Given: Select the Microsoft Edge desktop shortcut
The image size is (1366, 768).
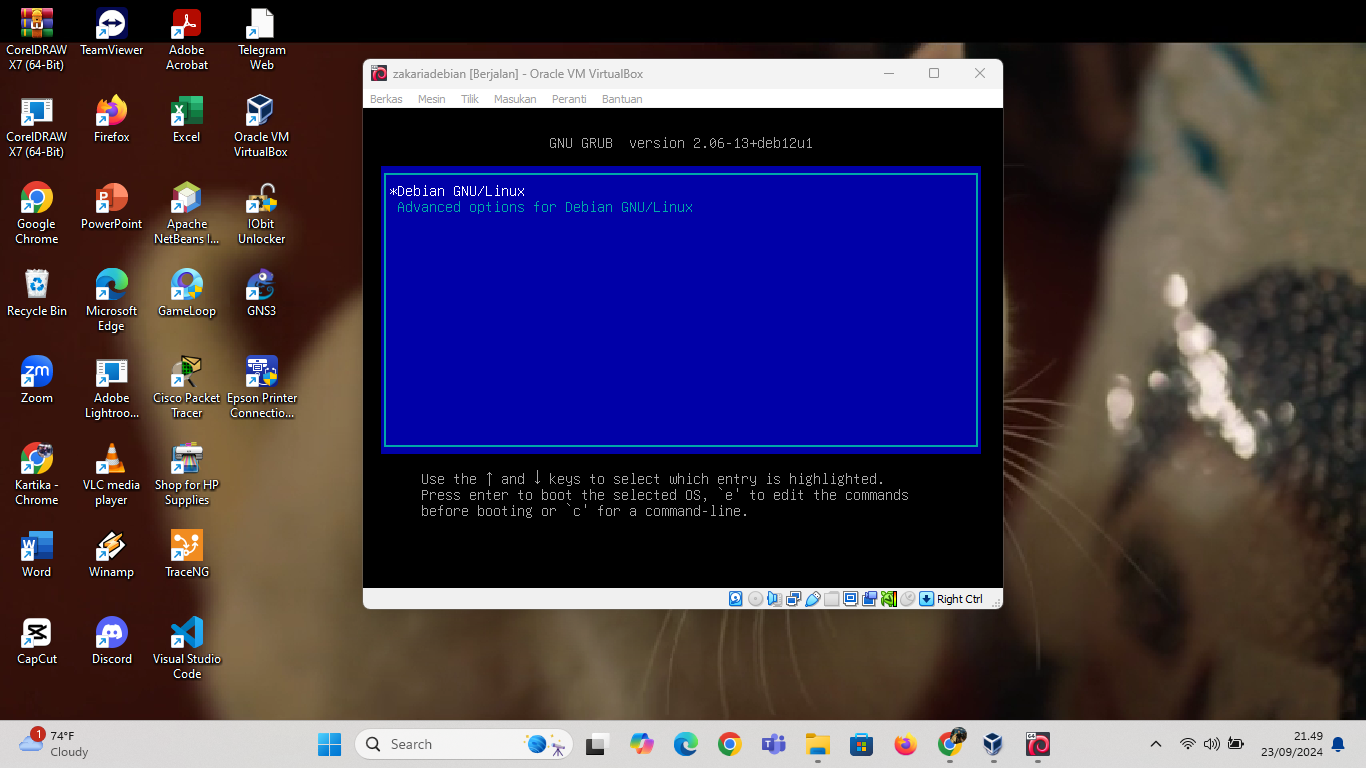Looking at the screenshot, I should [112, 301].
